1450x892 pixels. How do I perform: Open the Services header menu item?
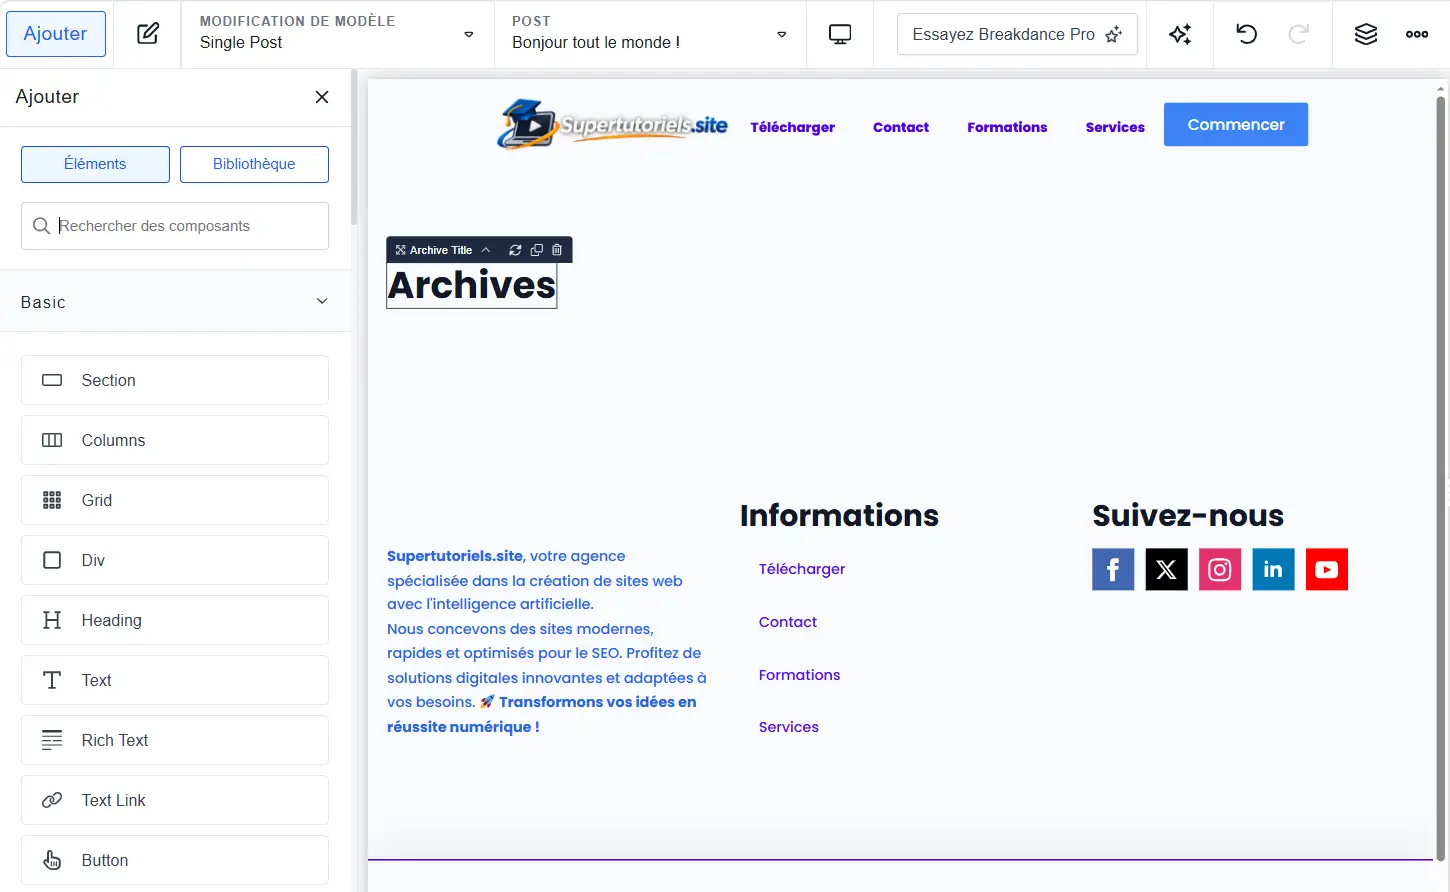tap(1115, 127)
